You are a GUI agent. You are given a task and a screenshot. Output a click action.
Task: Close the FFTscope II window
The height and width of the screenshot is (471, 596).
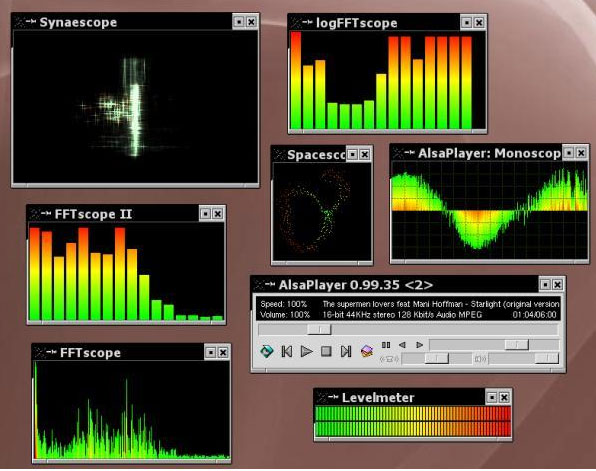tap(217, 214)
